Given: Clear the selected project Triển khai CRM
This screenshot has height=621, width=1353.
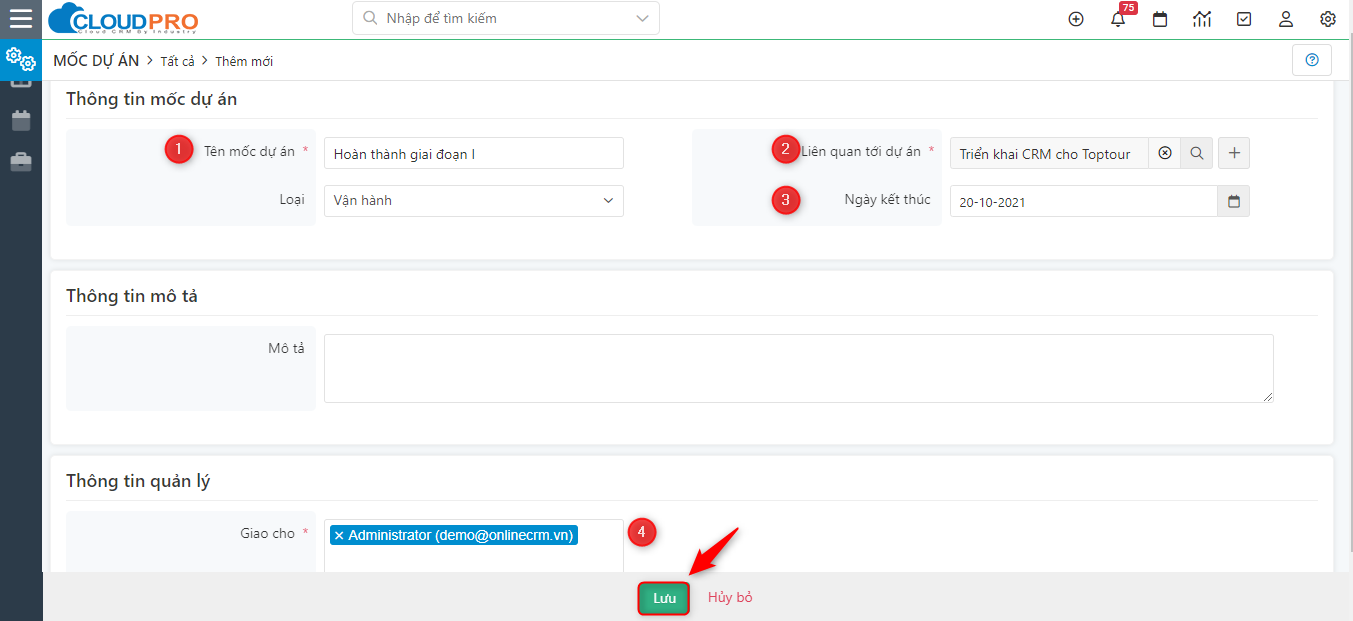Looking at the screenshot, I should coord(1164,153).
